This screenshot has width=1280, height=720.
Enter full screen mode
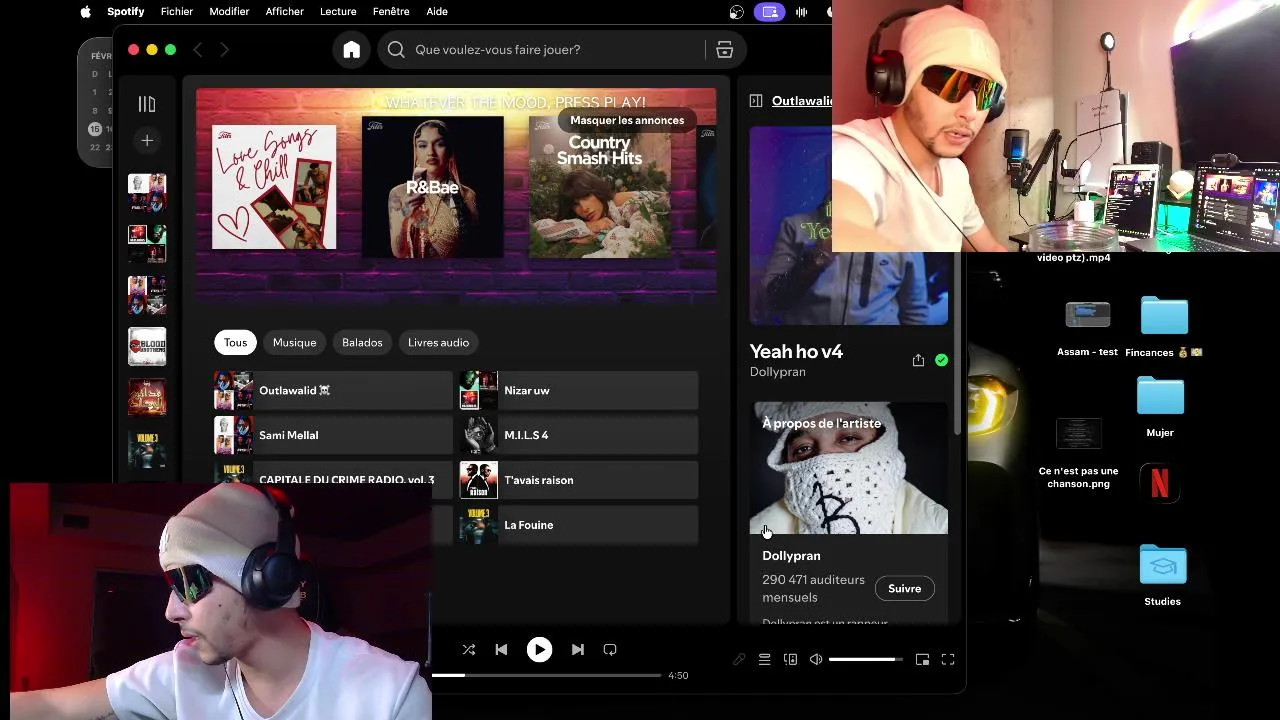pos(948,660)
